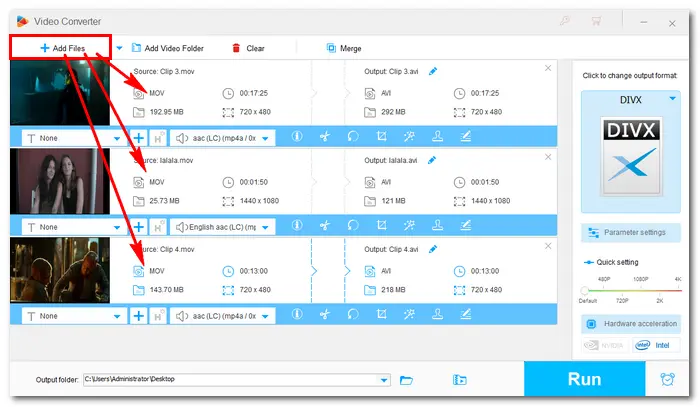This screenshot has width=700, height=407.
Task: Click the Add Files button
Action: [61, 48]
